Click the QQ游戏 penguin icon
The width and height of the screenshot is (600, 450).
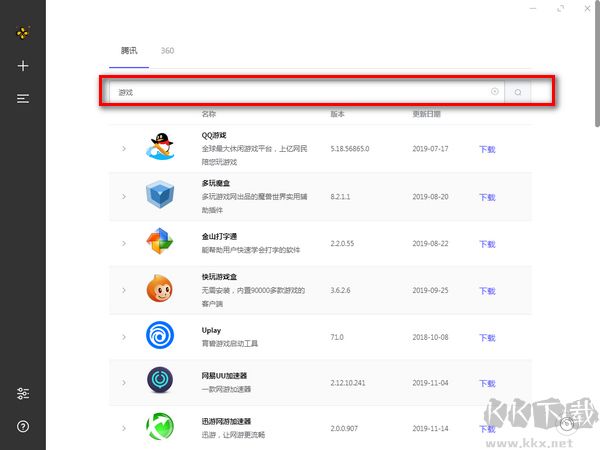coord(160,146)
